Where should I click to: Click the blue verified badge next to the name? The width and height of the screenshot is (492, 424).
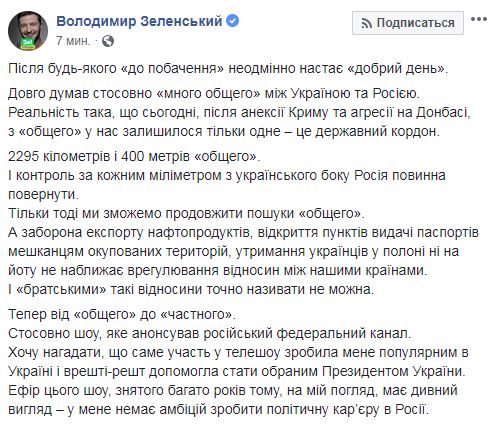coord(233,21)
